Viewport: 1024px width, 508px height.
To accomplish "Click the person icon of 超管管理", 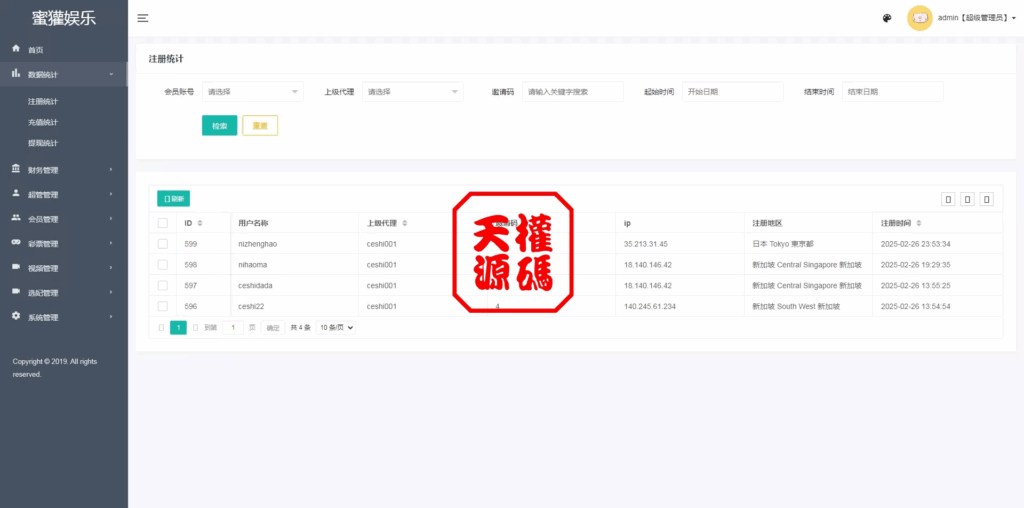I will click(16, 194).
